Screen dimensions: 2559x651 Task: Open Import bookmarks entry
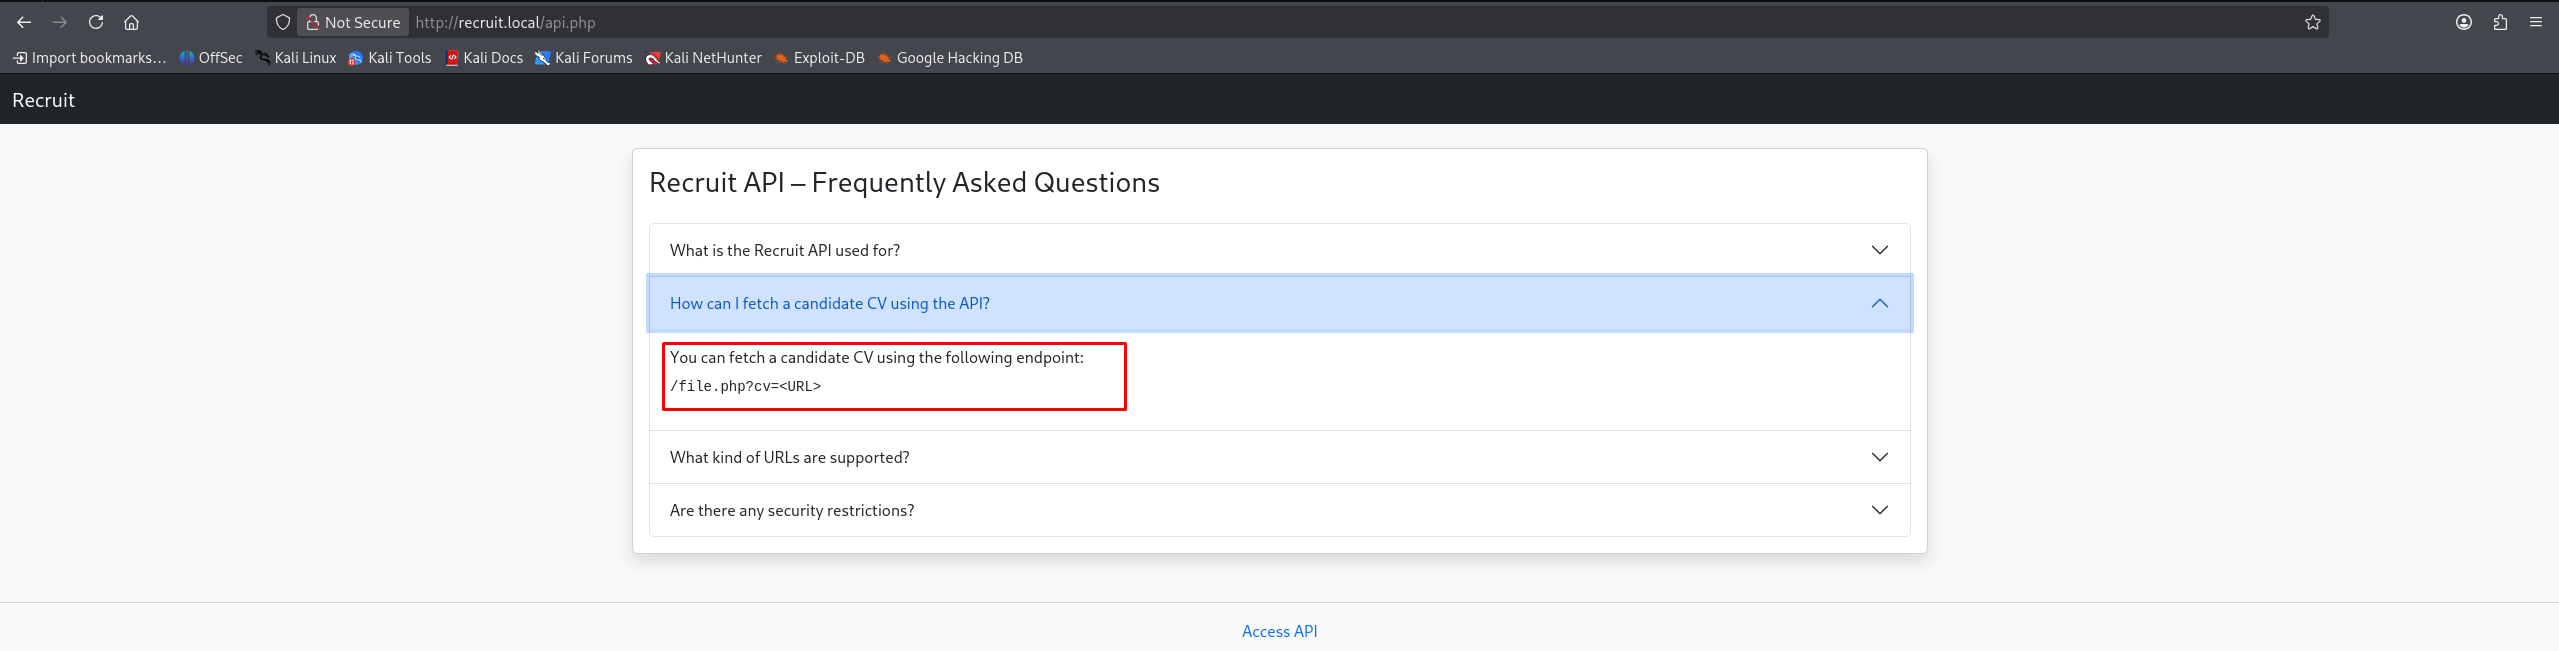click(90, 58)
